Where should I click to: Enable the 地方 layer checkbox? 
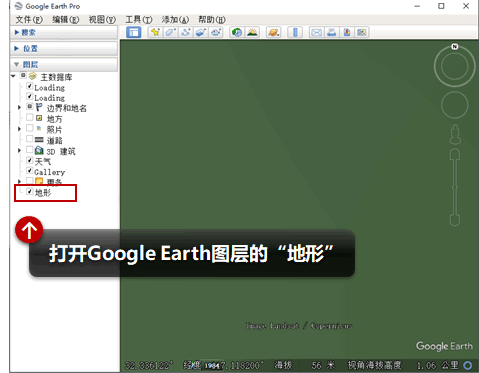(x=30, y=117)
